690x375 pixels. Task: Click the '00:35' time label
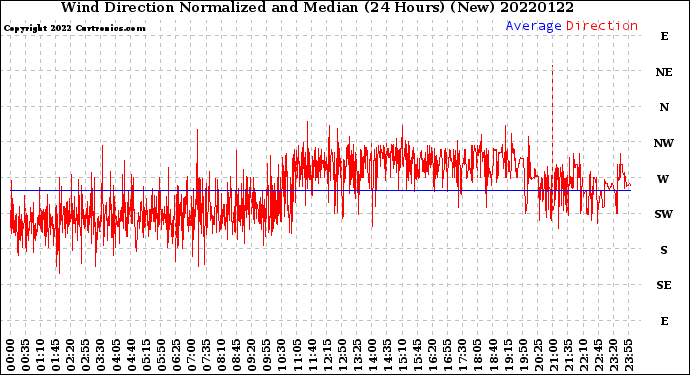pyautogui.click(x=26, y=356)
